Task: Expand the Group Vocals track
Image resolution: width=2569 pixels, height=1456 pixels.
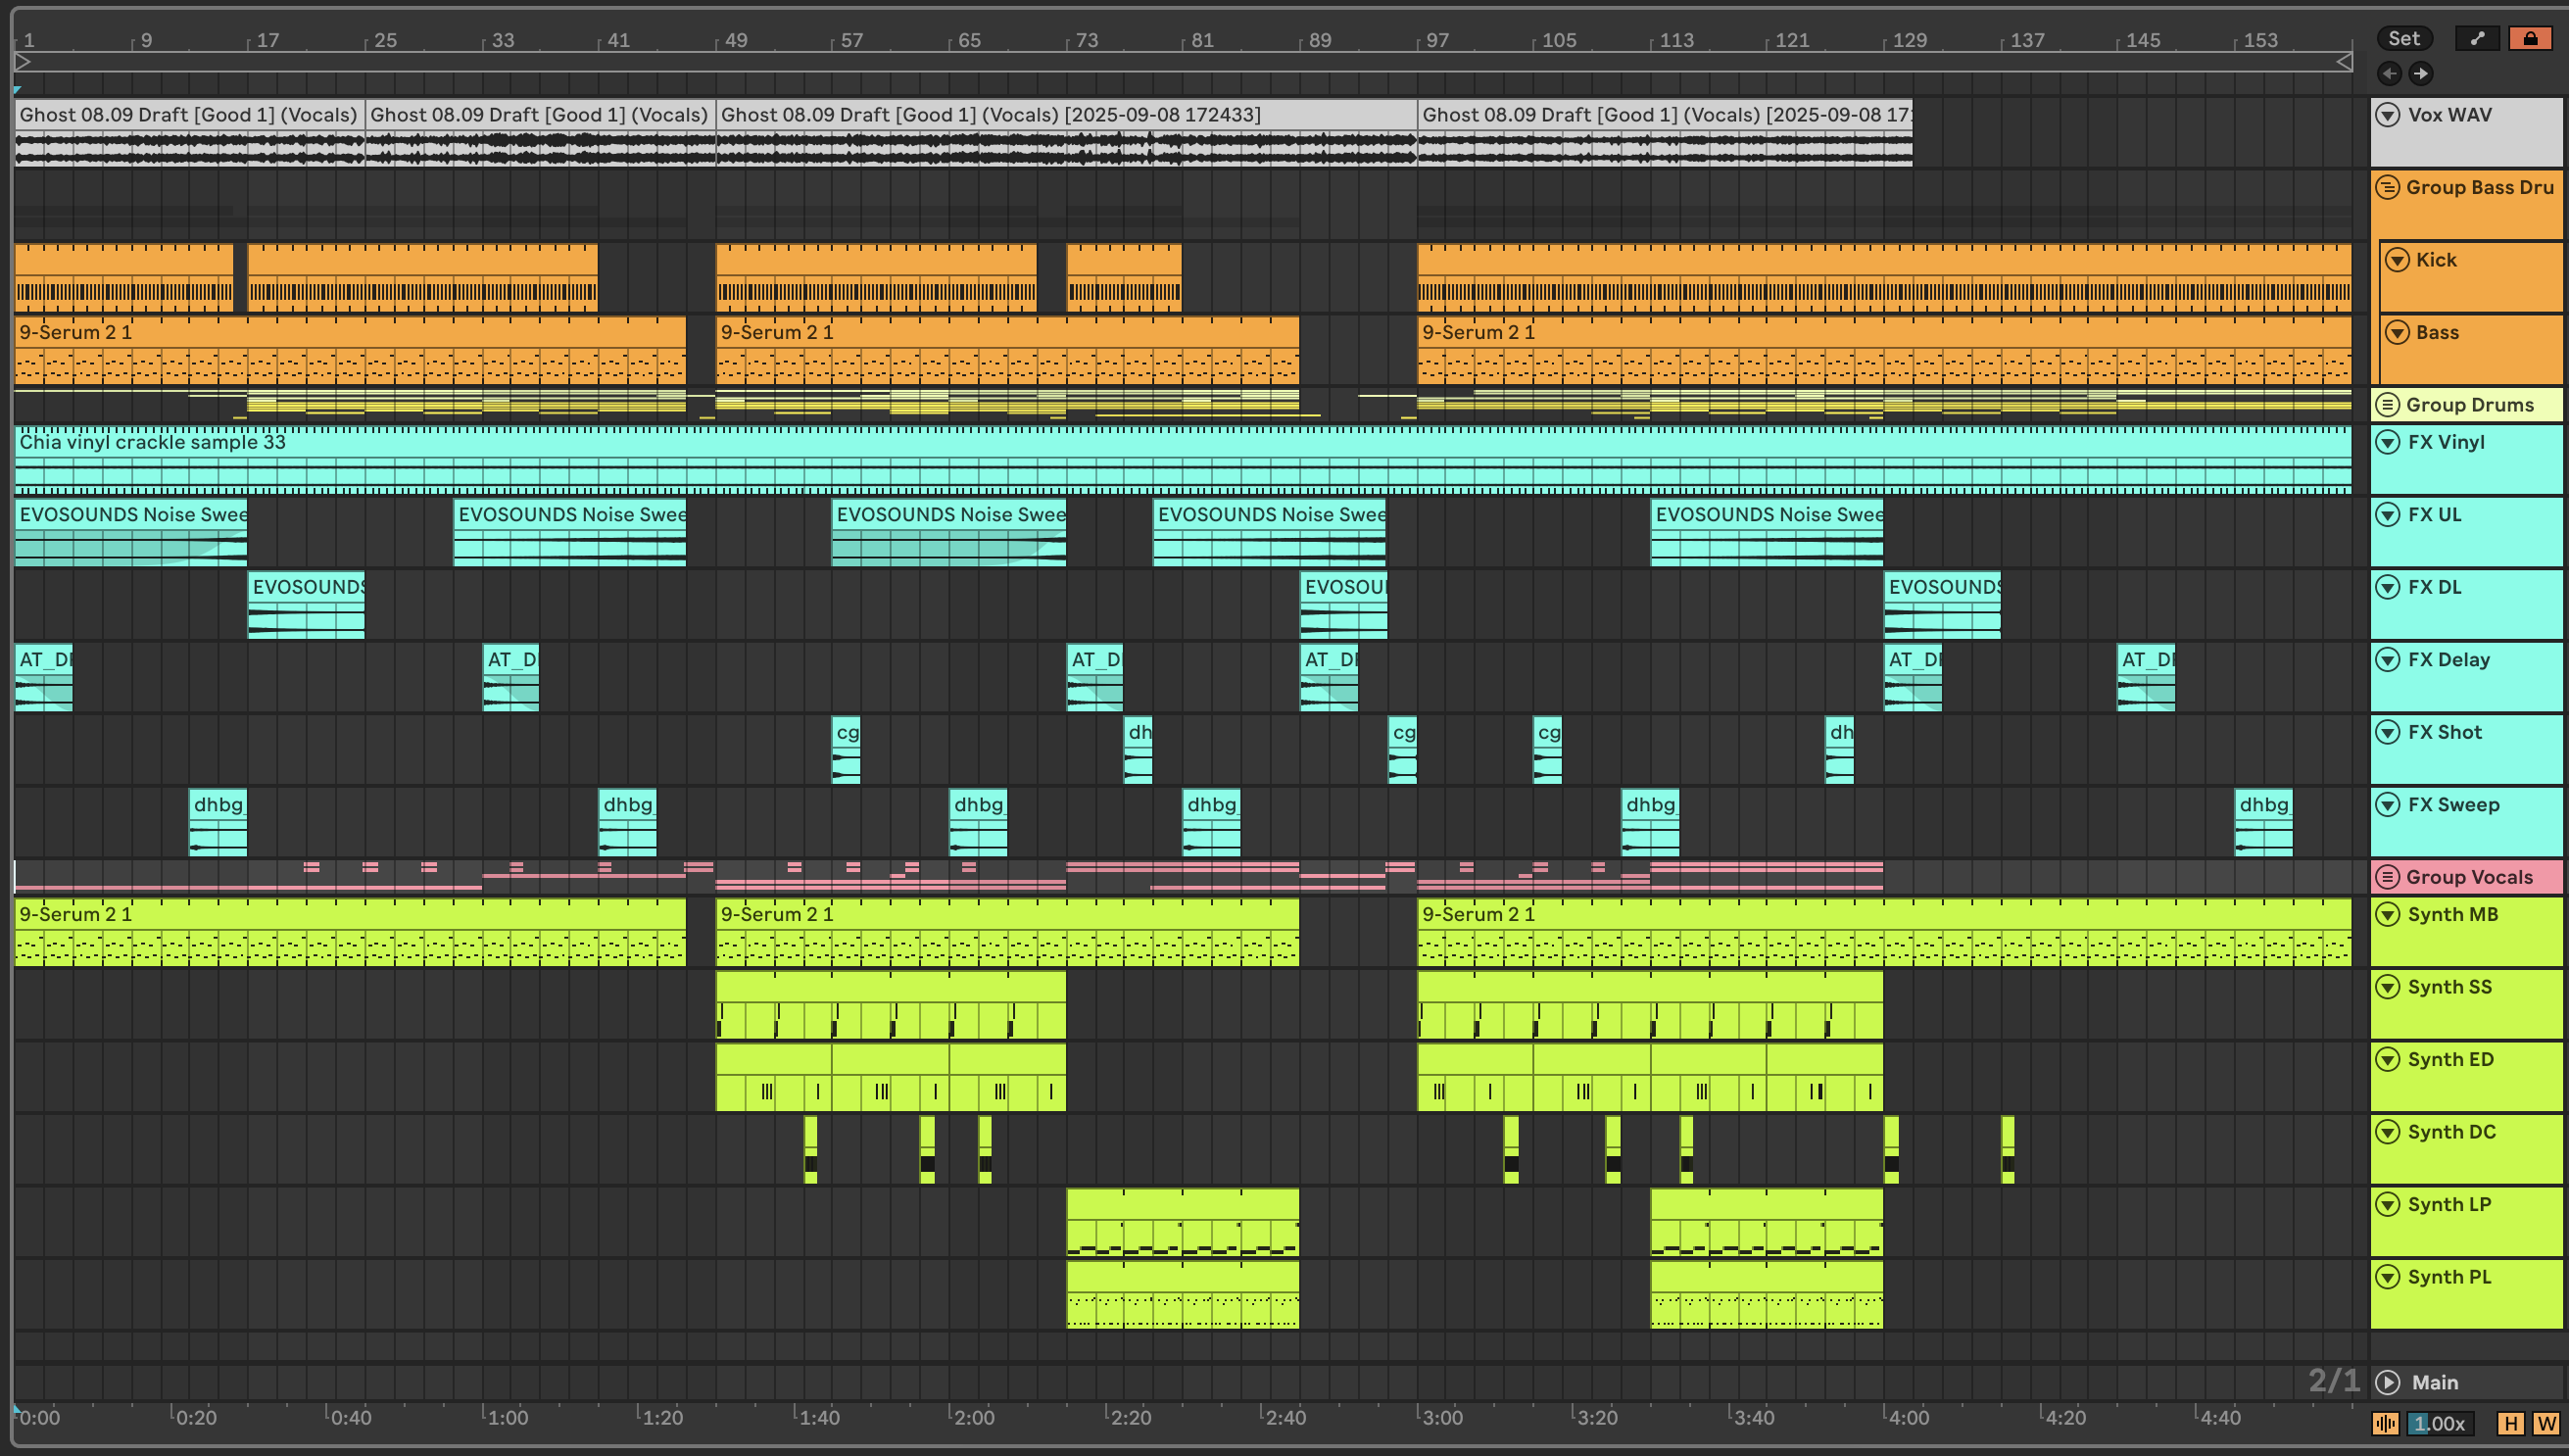Action: (2388, 877)
